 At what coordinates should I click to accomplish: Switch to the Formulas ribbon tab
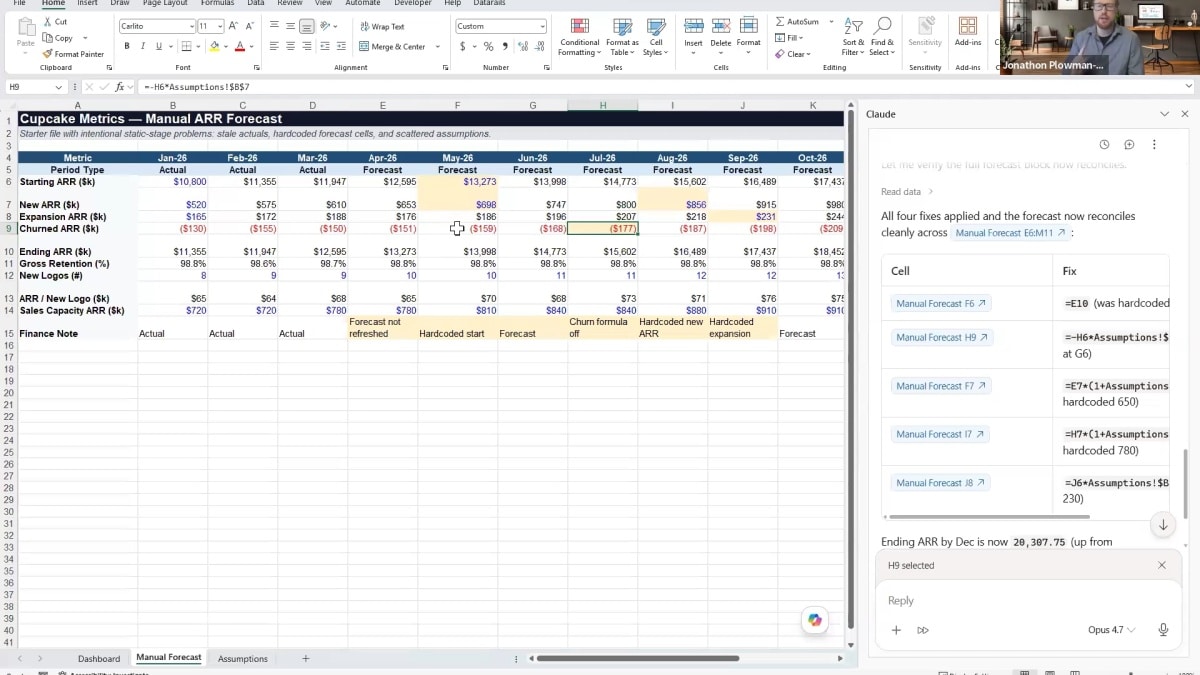click(217, 3)
